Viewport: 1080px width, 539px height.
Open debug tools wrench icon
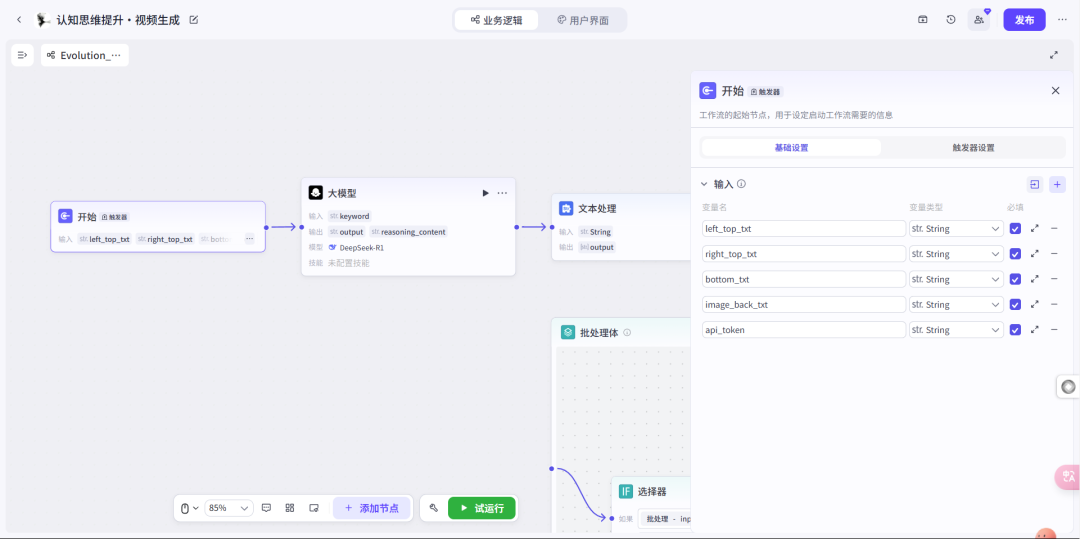433,508
